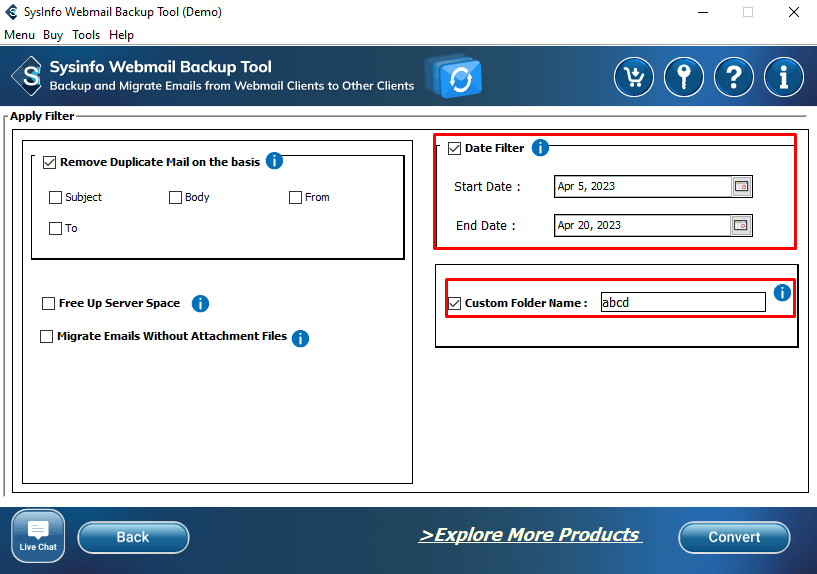Click info icon beside Remove Duplicate Mail
Screen dimensions: 817x574
[274, 161]
